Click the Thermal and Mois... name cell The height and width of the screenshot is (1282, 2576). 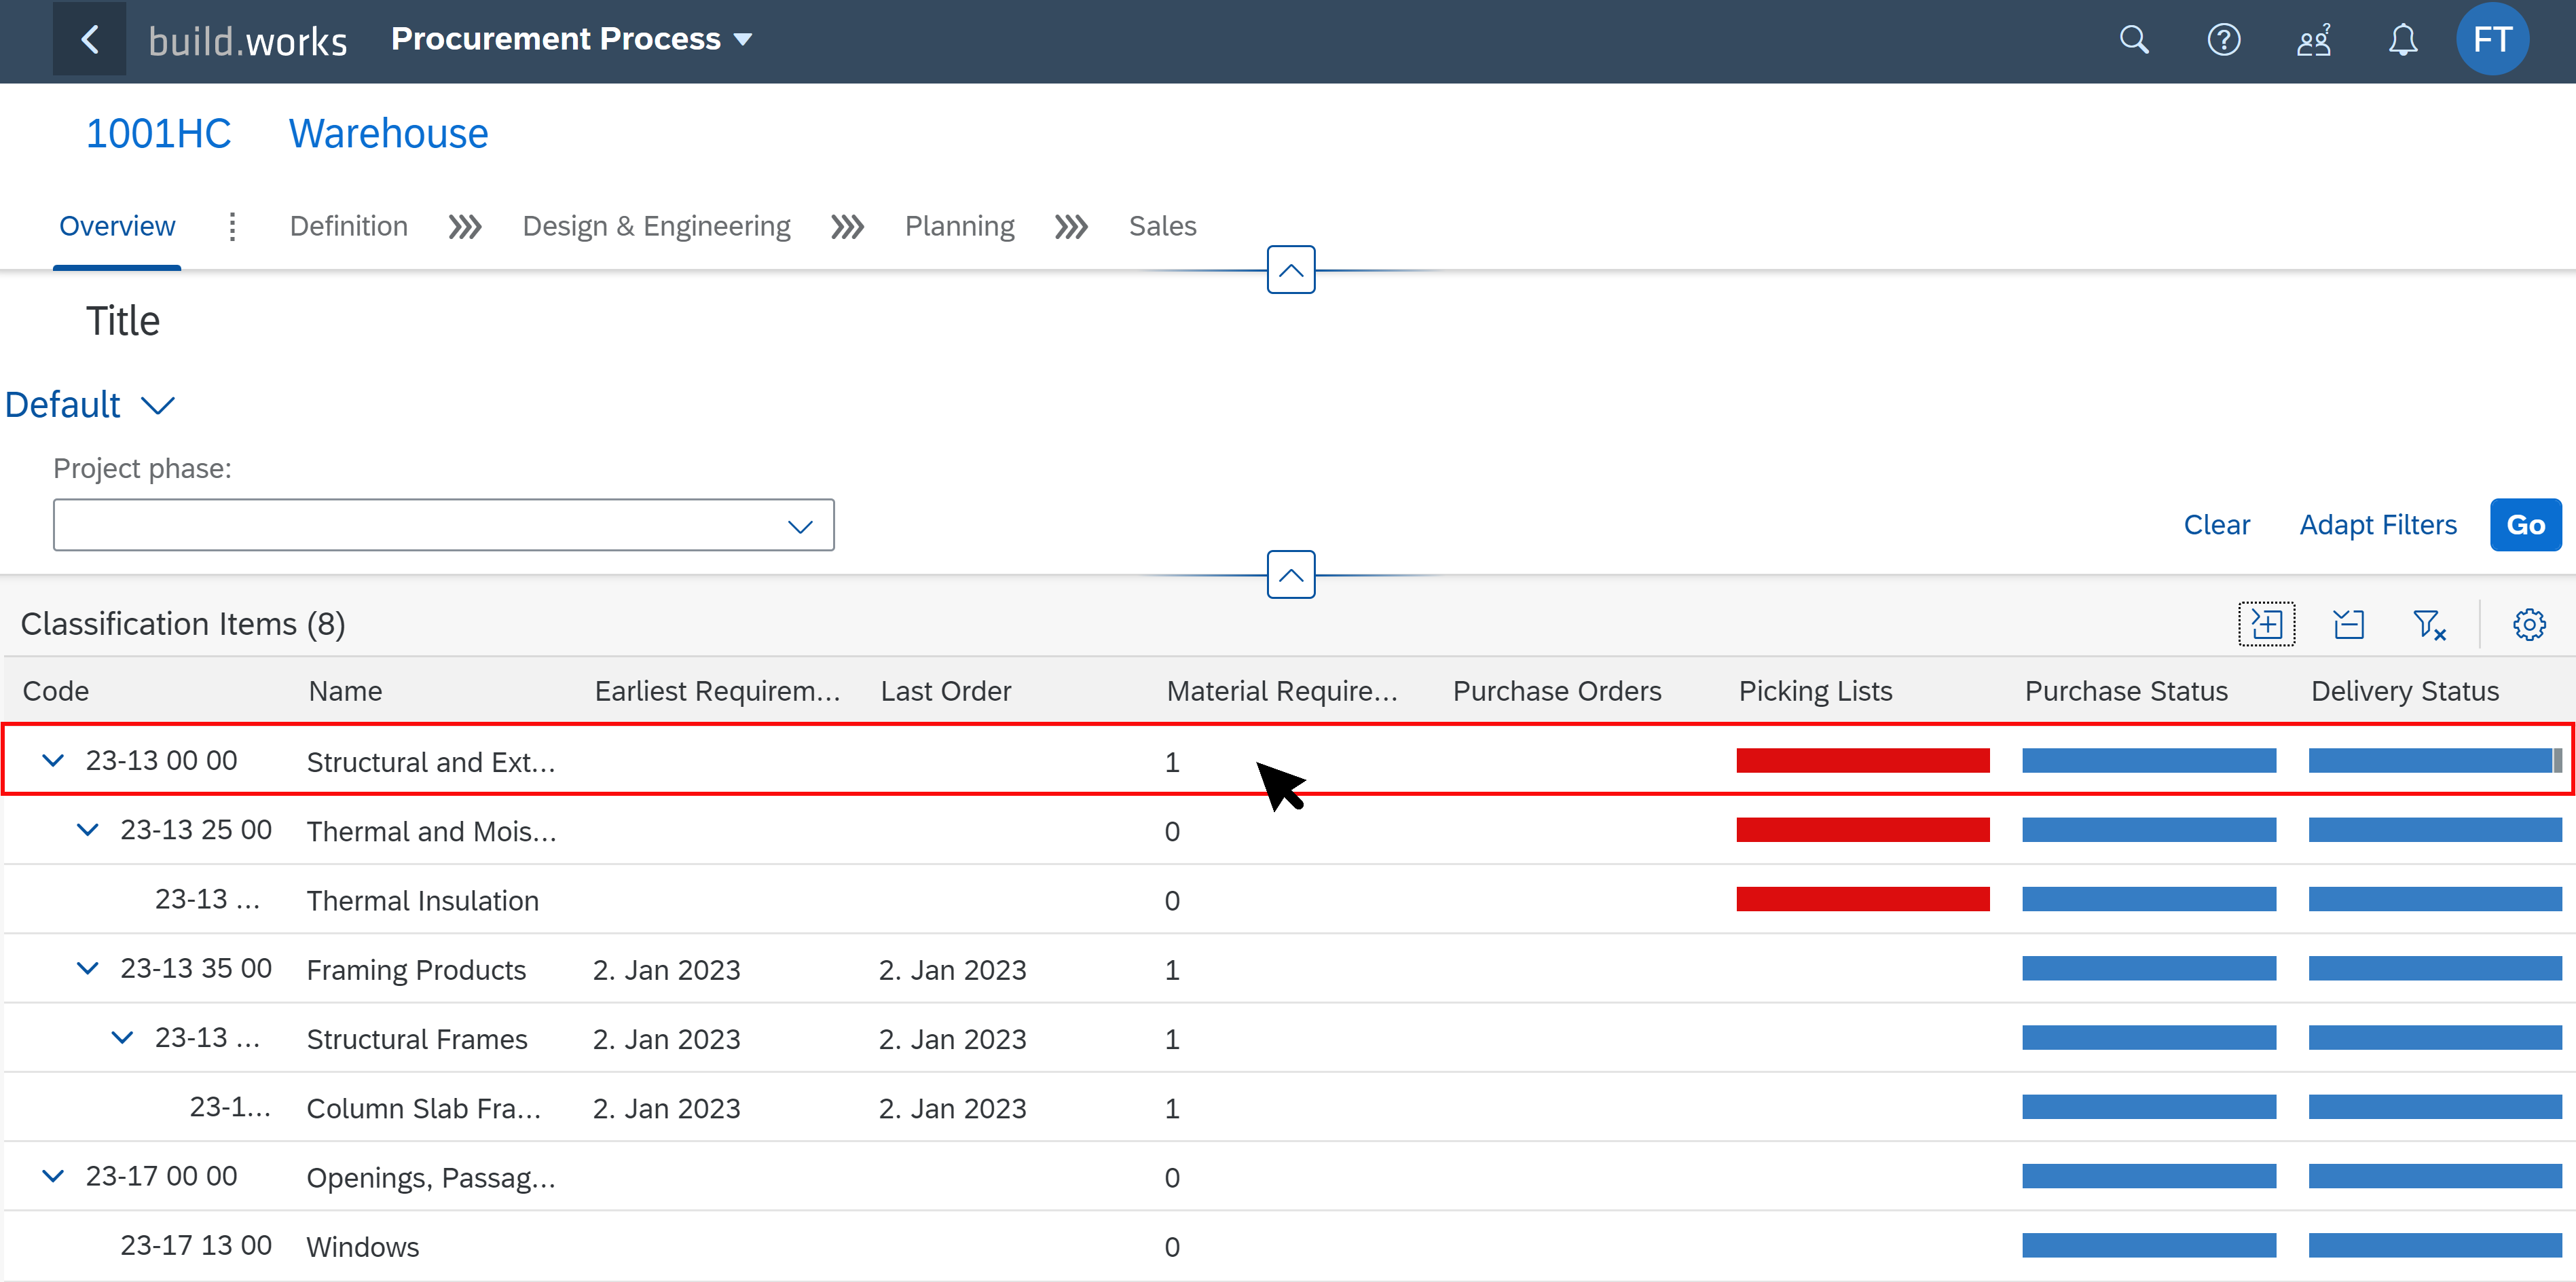tap(431, 832)
